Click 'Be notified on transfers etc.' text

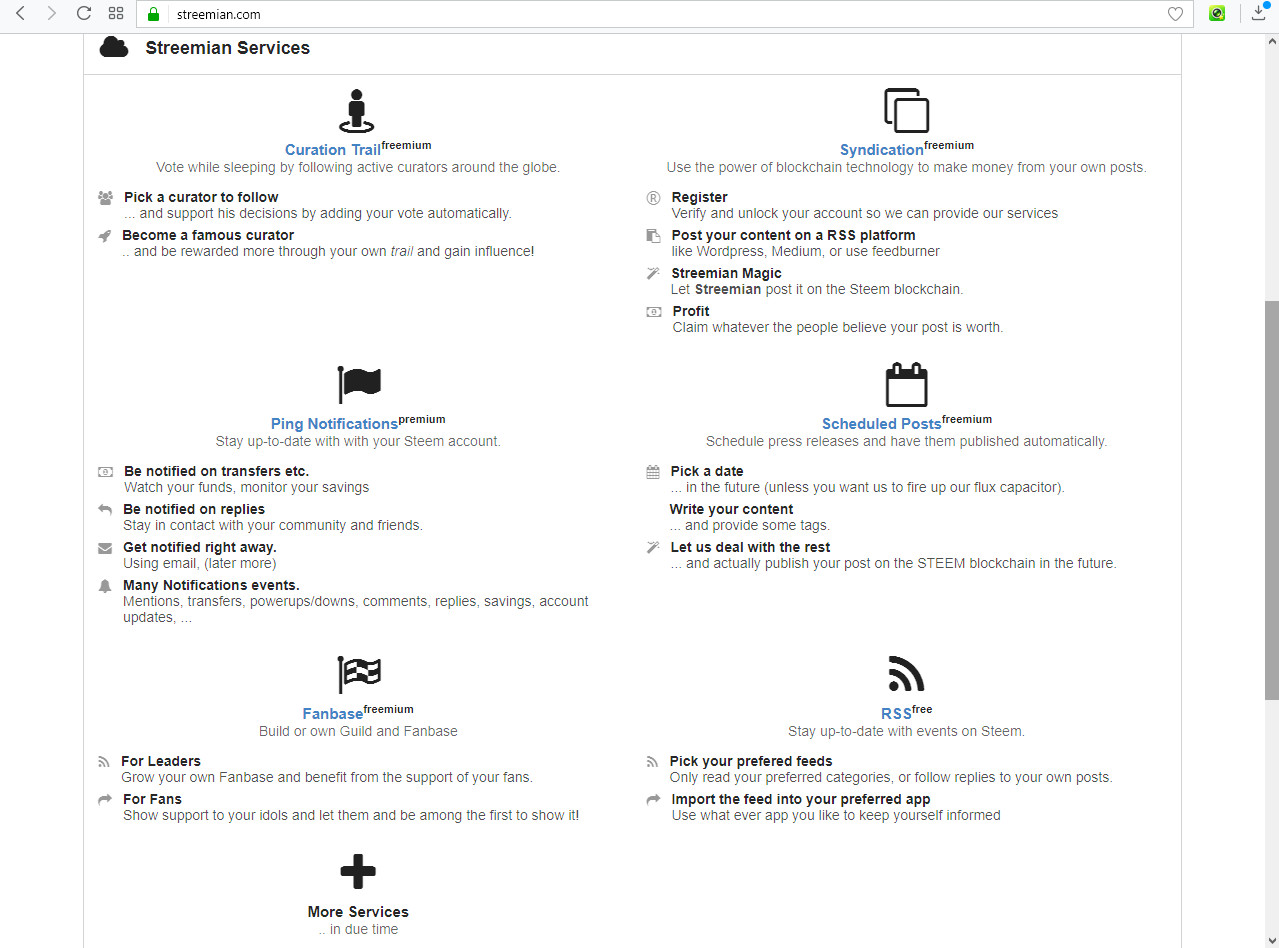(216, 472)
